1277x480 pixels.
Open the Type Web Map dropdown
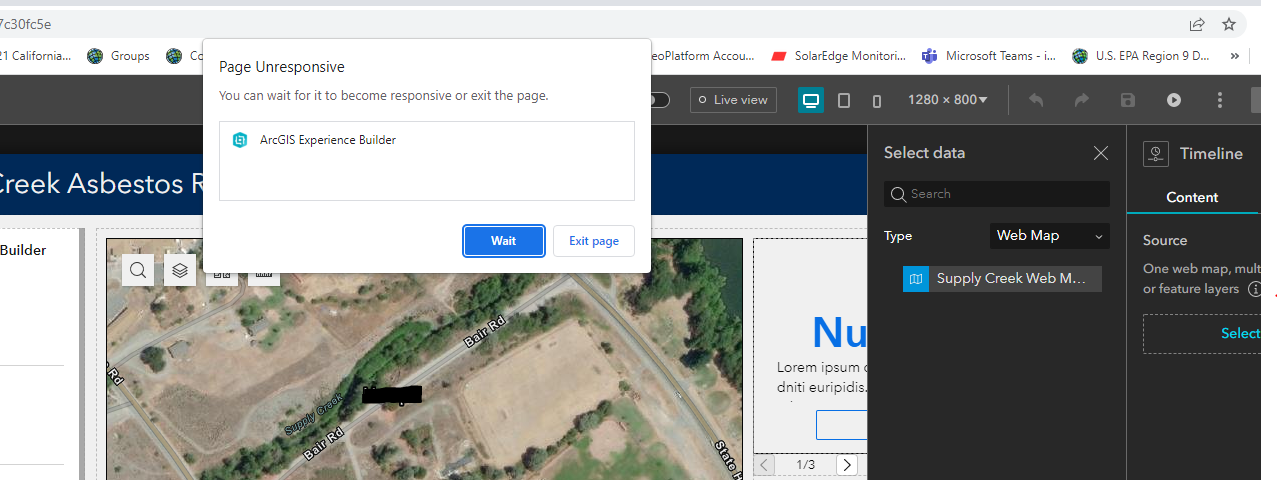(1050, 236)
